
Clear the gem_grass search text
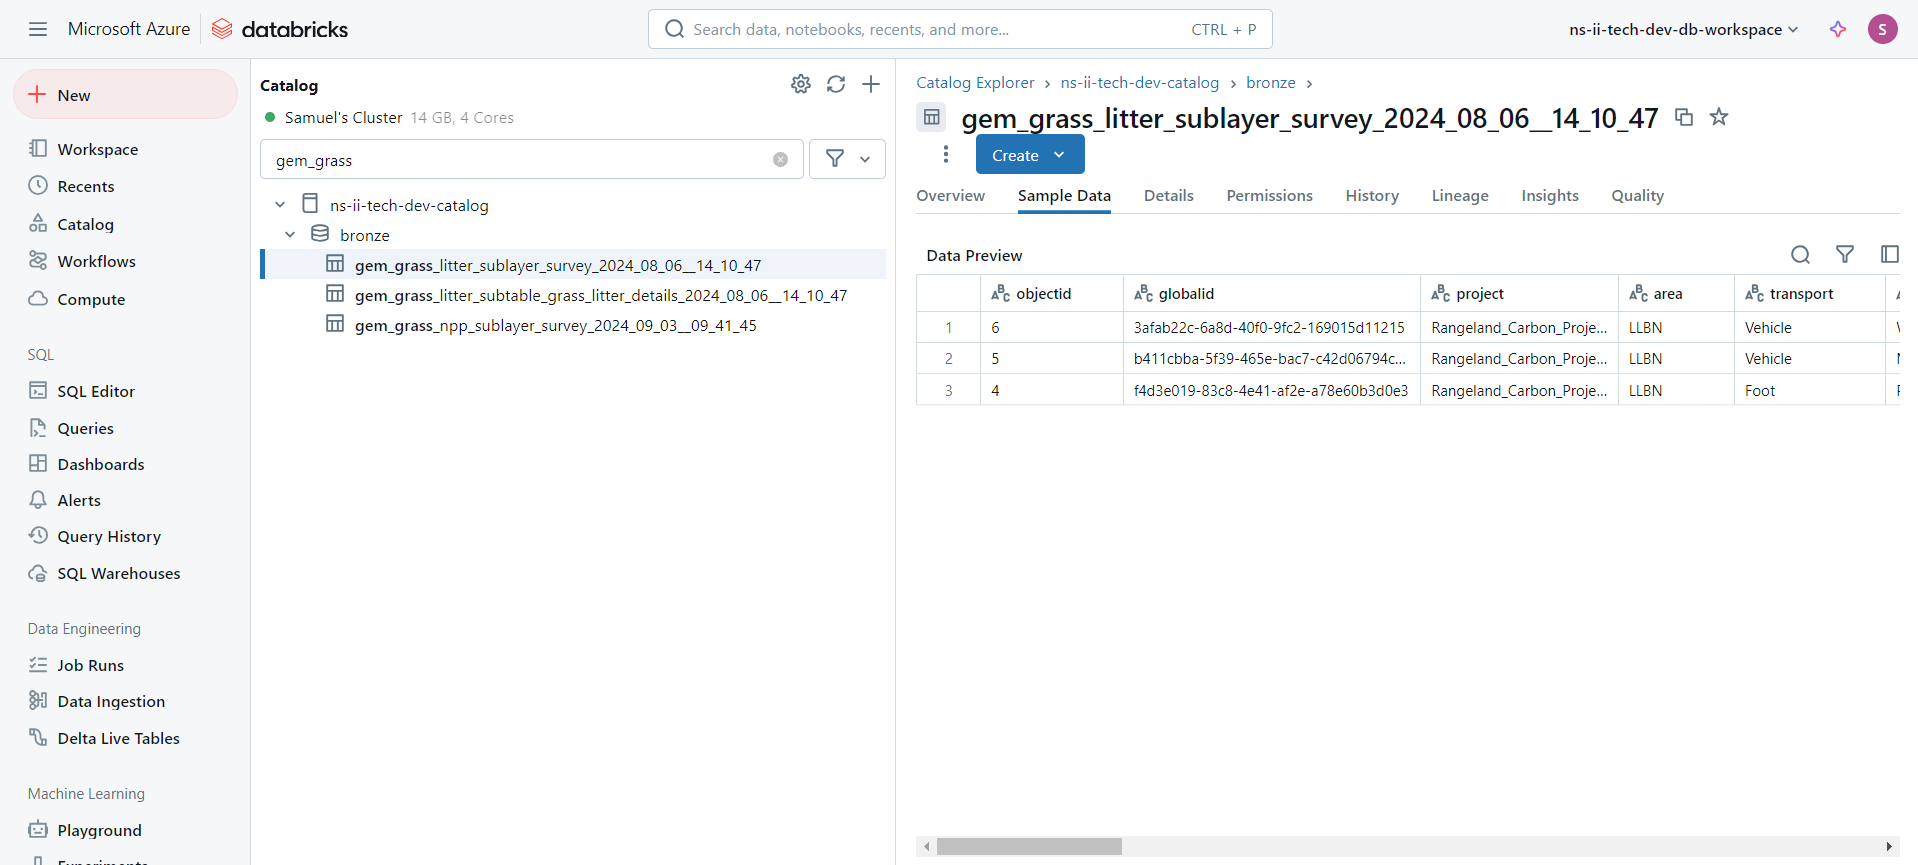tap(780, 159)
